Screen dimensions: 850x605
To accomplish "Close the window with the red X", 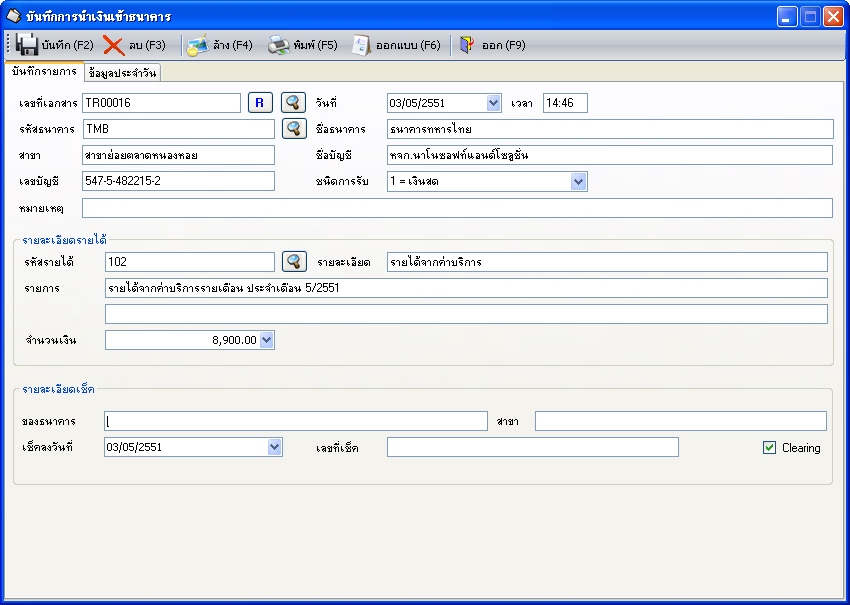I will coord(833,17).
